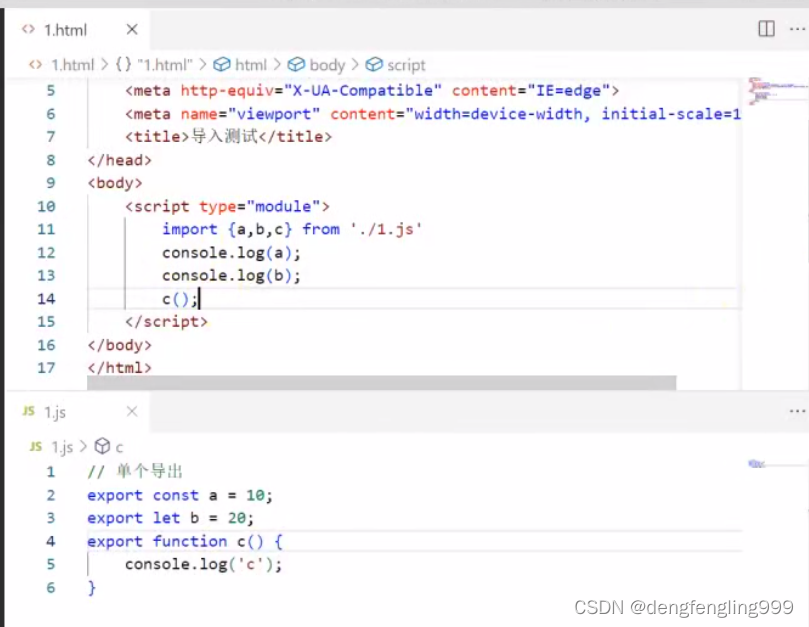
Task: Click the export const a = 10 line
Action: (180, 495)
